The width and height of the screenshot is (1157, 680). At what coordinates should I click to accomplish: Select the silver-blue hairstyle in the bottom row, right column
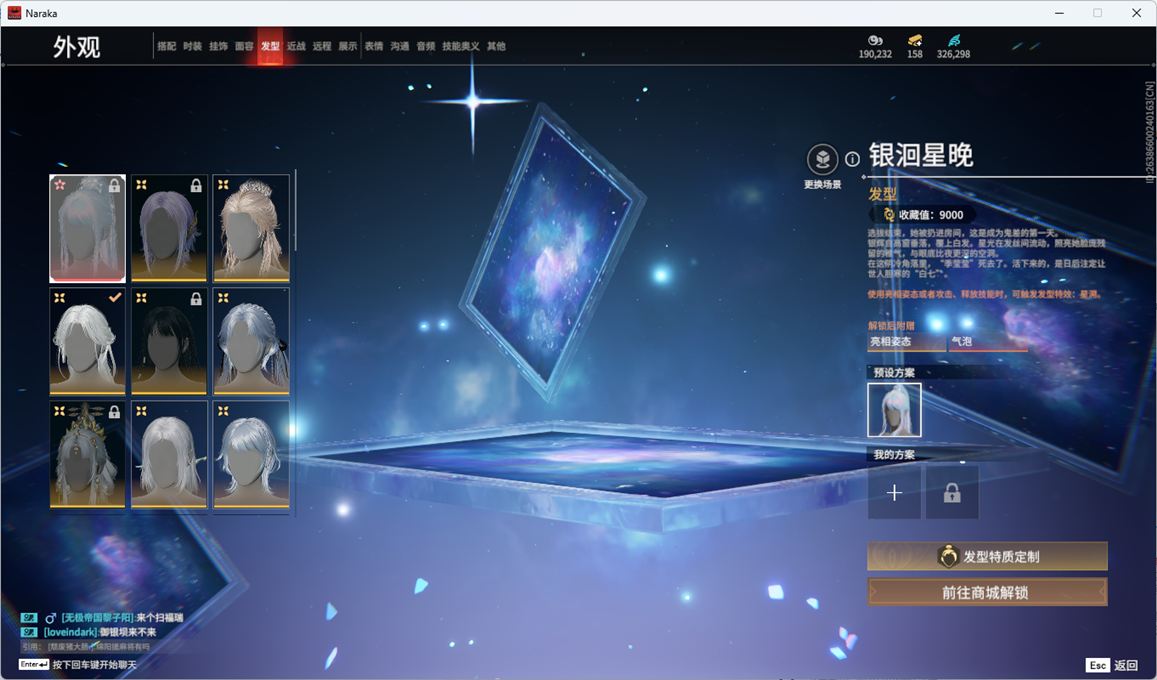click(x=251, y=455)
